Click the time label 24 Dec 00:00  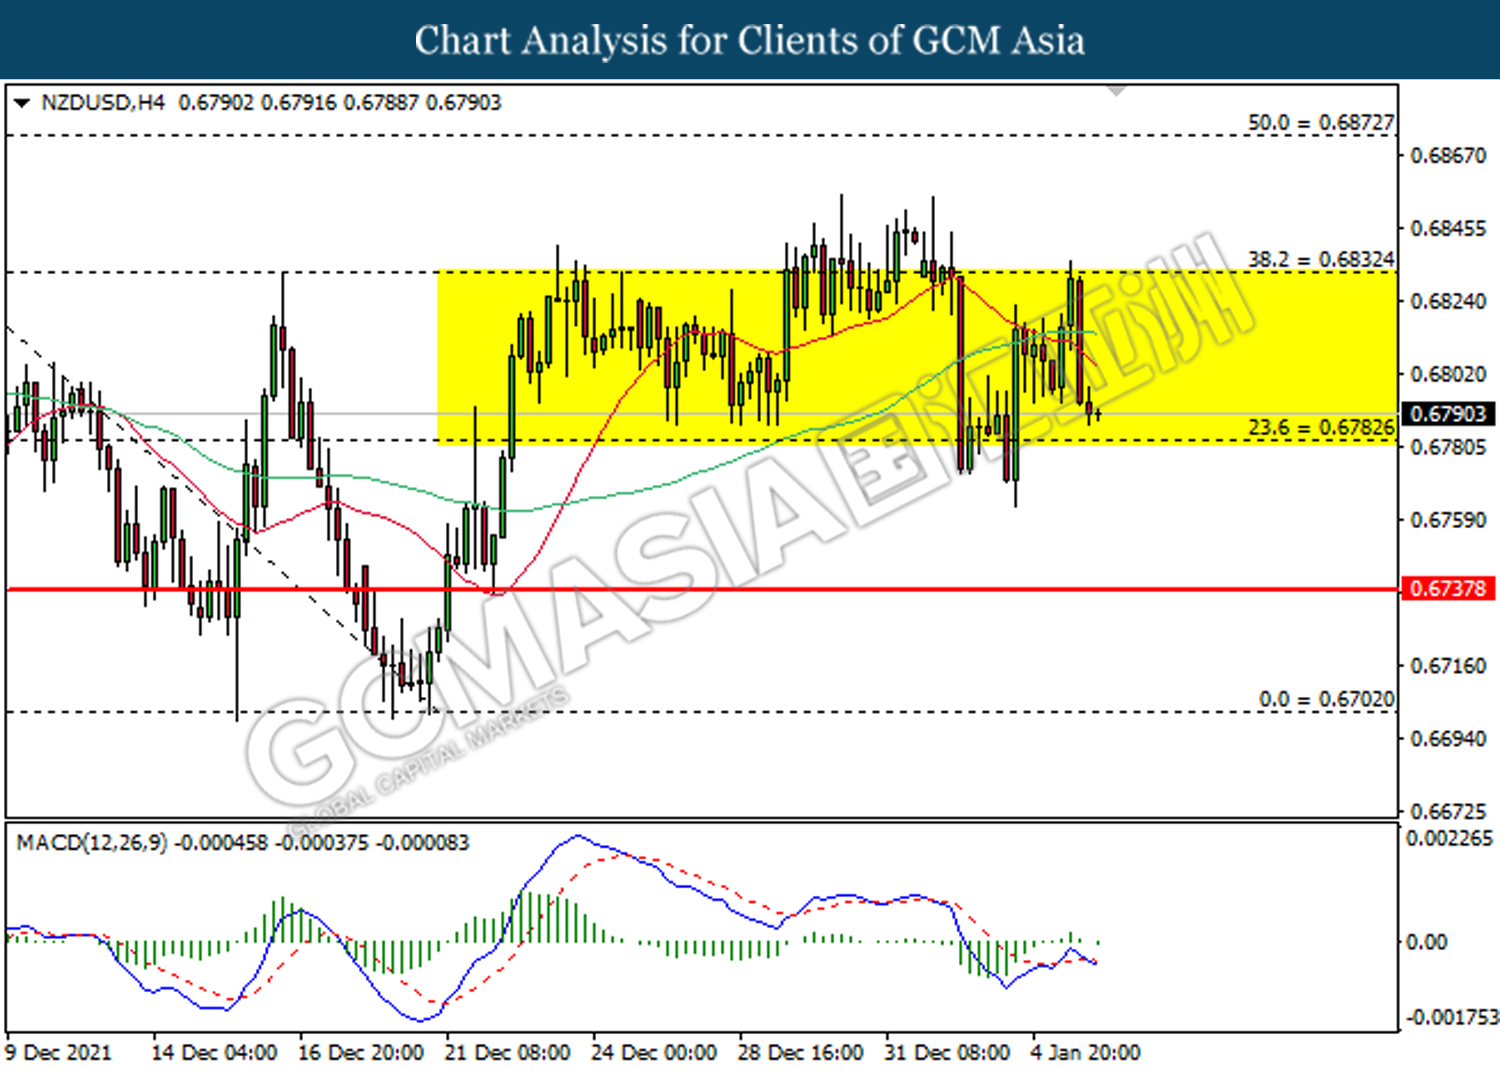pyautogui.click(x=654, y=1052)
